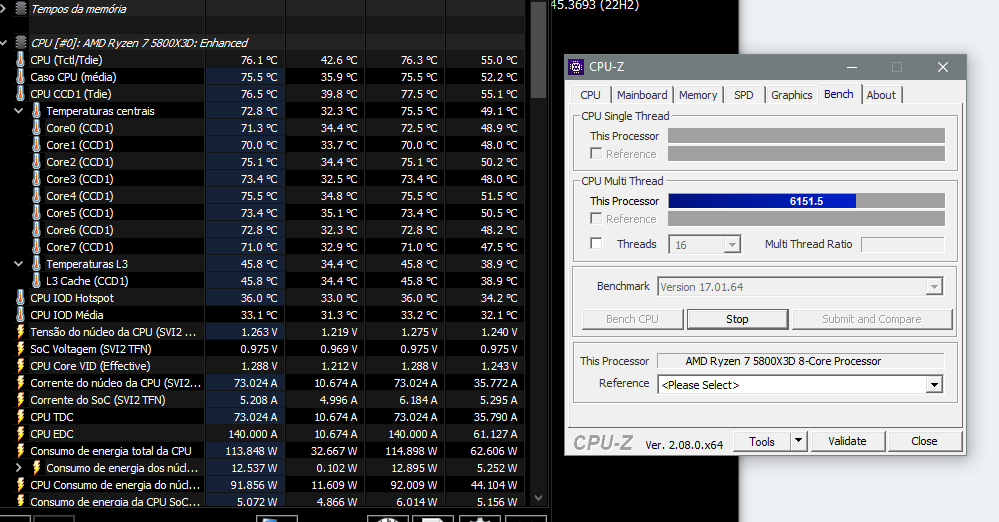The width and height of the screenshot is (999, 522).
Task: Open the About tab in CPU-Z
Action: coord(881,95)
